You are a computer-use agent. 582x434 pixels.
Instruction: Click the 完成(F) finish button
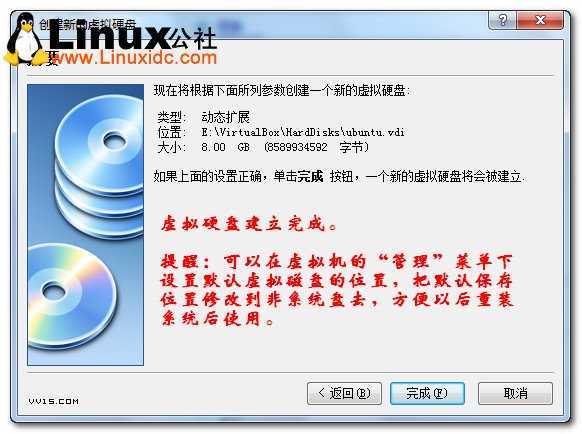pos(427,393)
